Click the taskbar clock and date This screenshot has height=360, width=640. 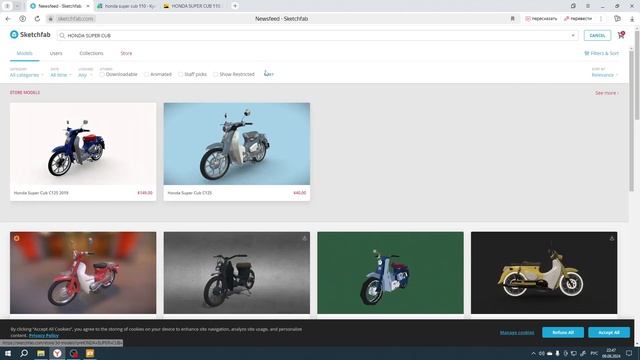tap(611, 353)
